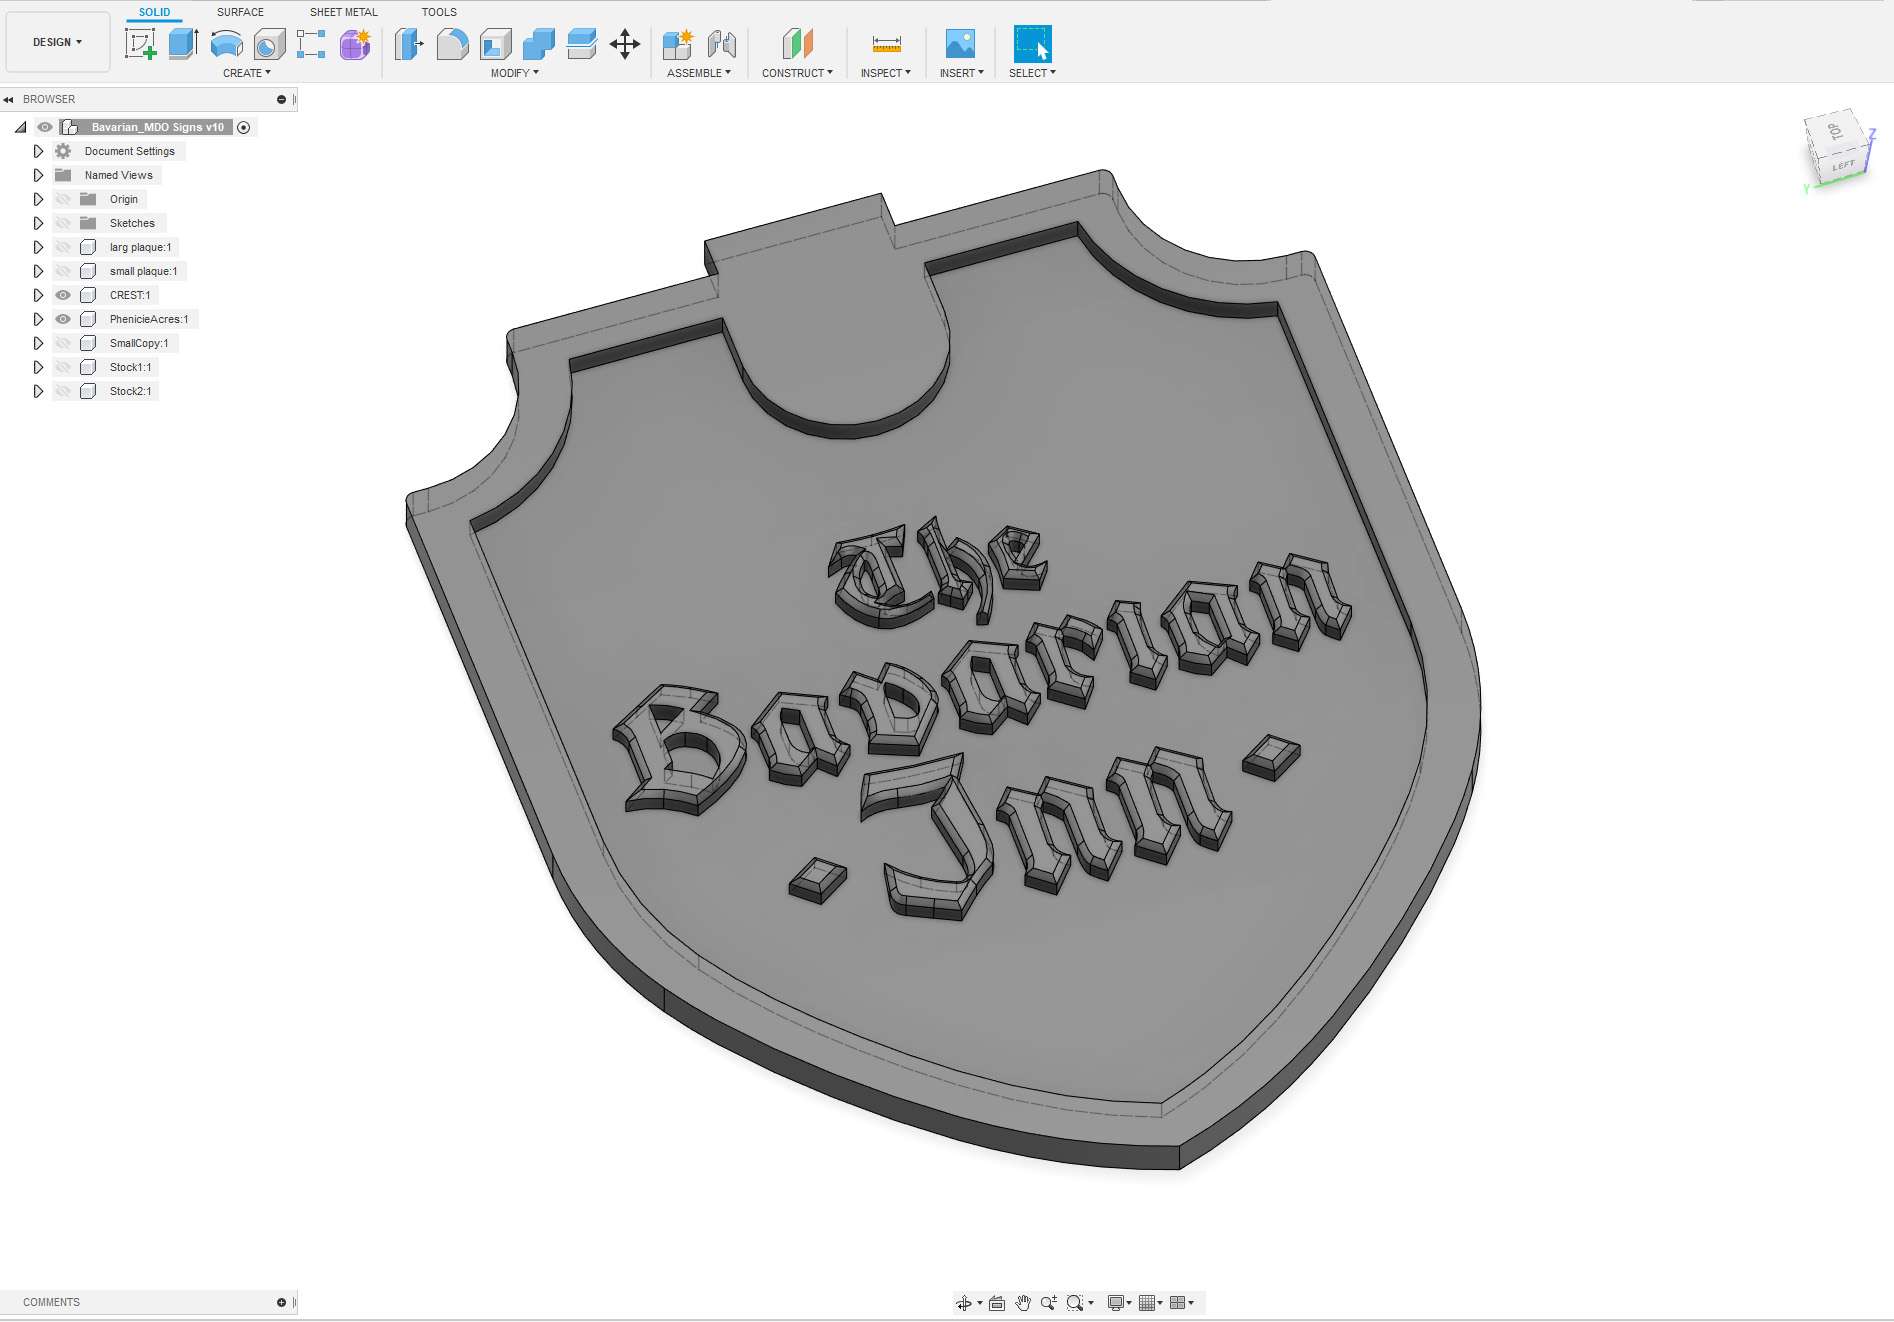Collapse the BROWSER panel arrows
Viewport: 1894px width, 1322px height.
8,99
